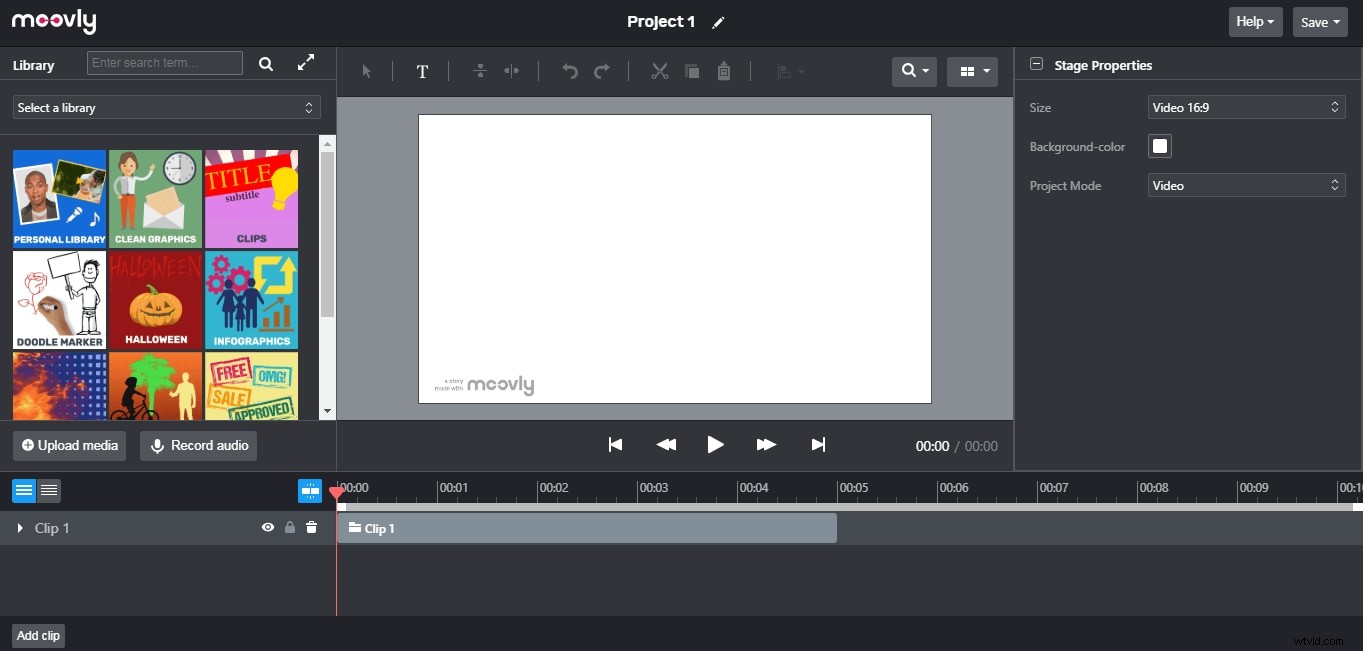
Task: Open the Select a library dropdown
Action: tap(165, 107)
